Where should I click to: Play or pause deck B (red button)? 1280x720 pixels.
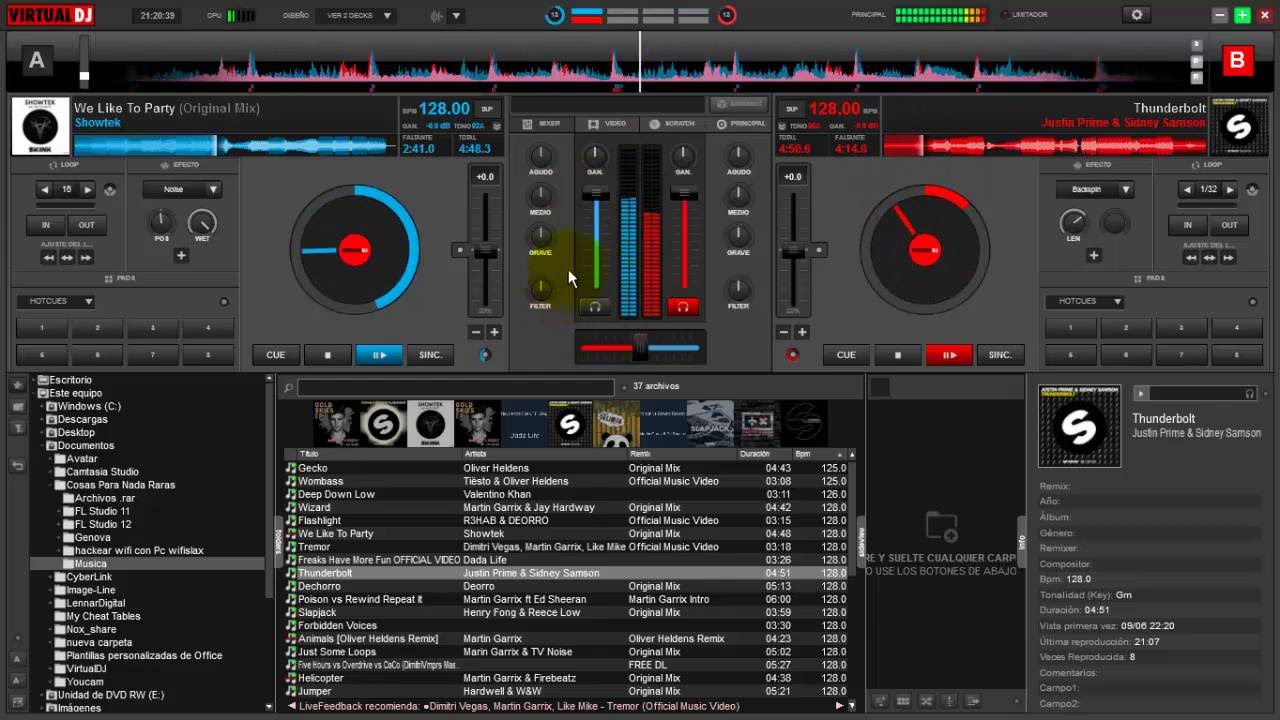(949, 355)
